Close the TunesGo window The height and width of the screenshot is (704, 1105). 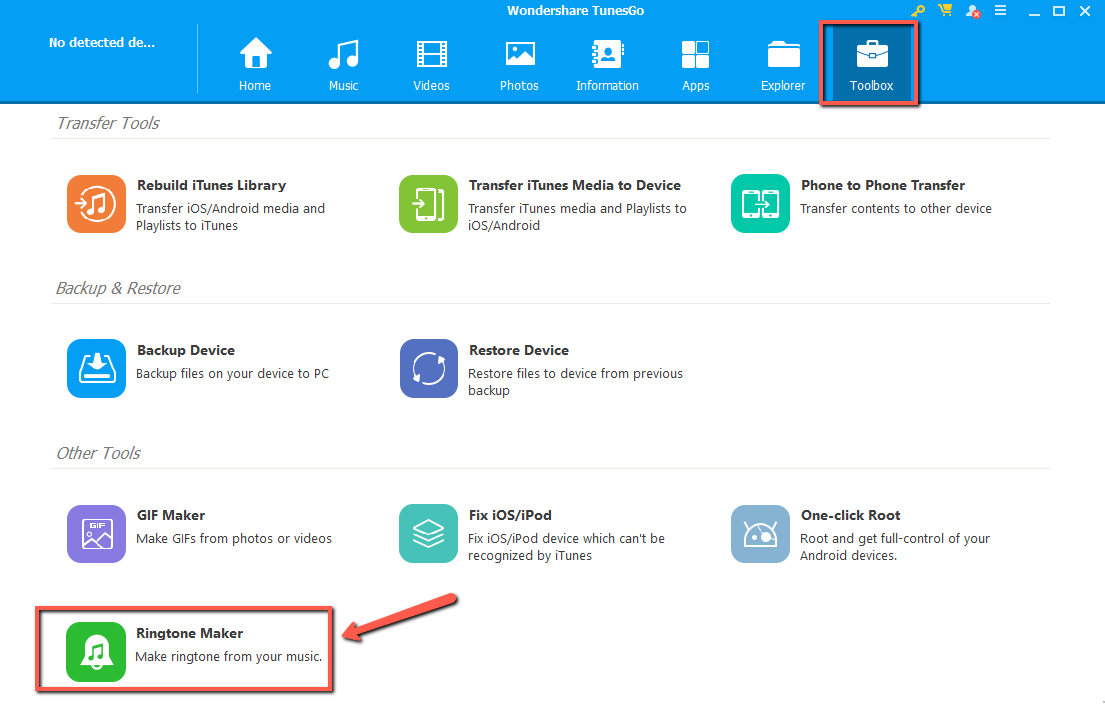pyautogui.click(x=1085, y=11)
